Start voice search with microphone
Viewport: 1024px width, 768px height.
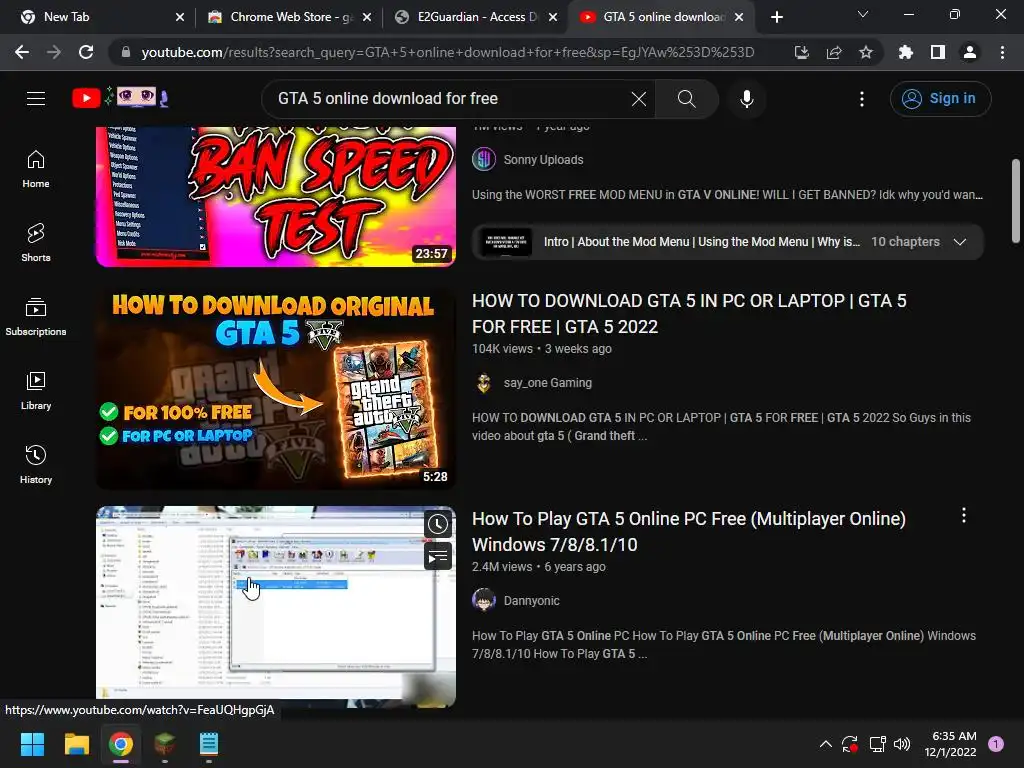(x=746, y=99)
